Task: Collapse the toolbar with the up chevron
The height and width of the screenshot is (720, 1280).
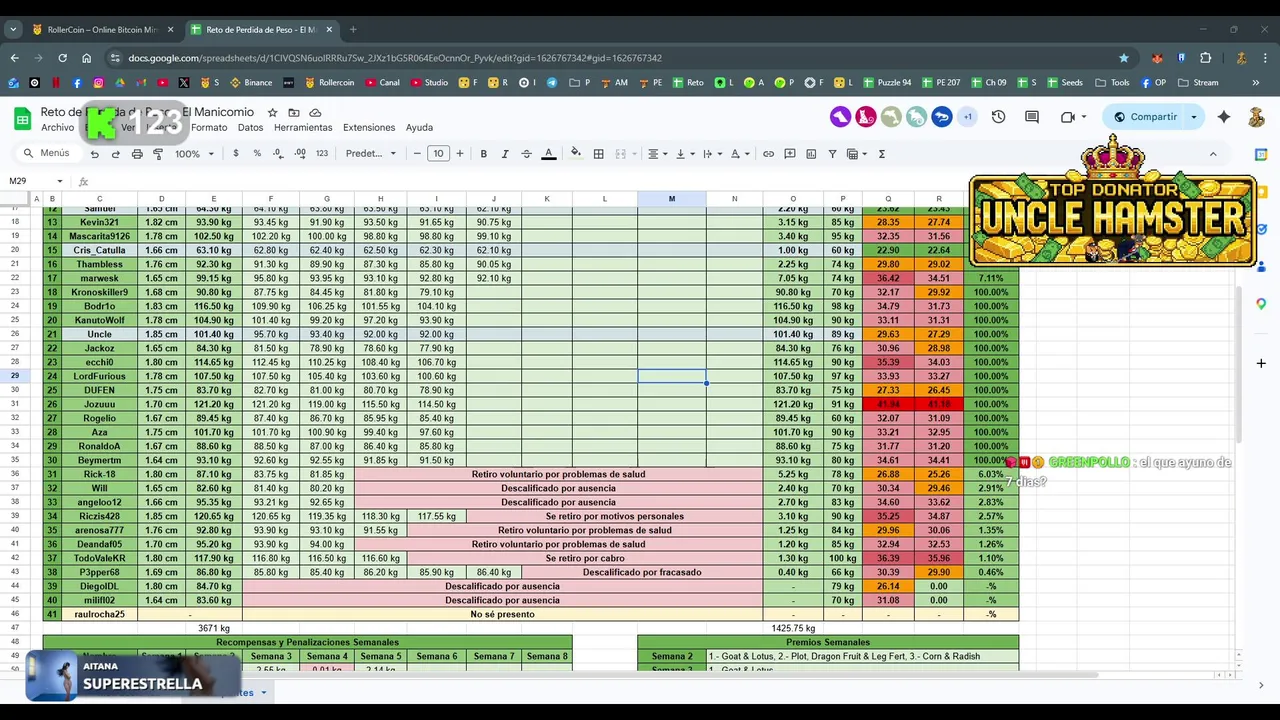Action: click(1213, 154)
